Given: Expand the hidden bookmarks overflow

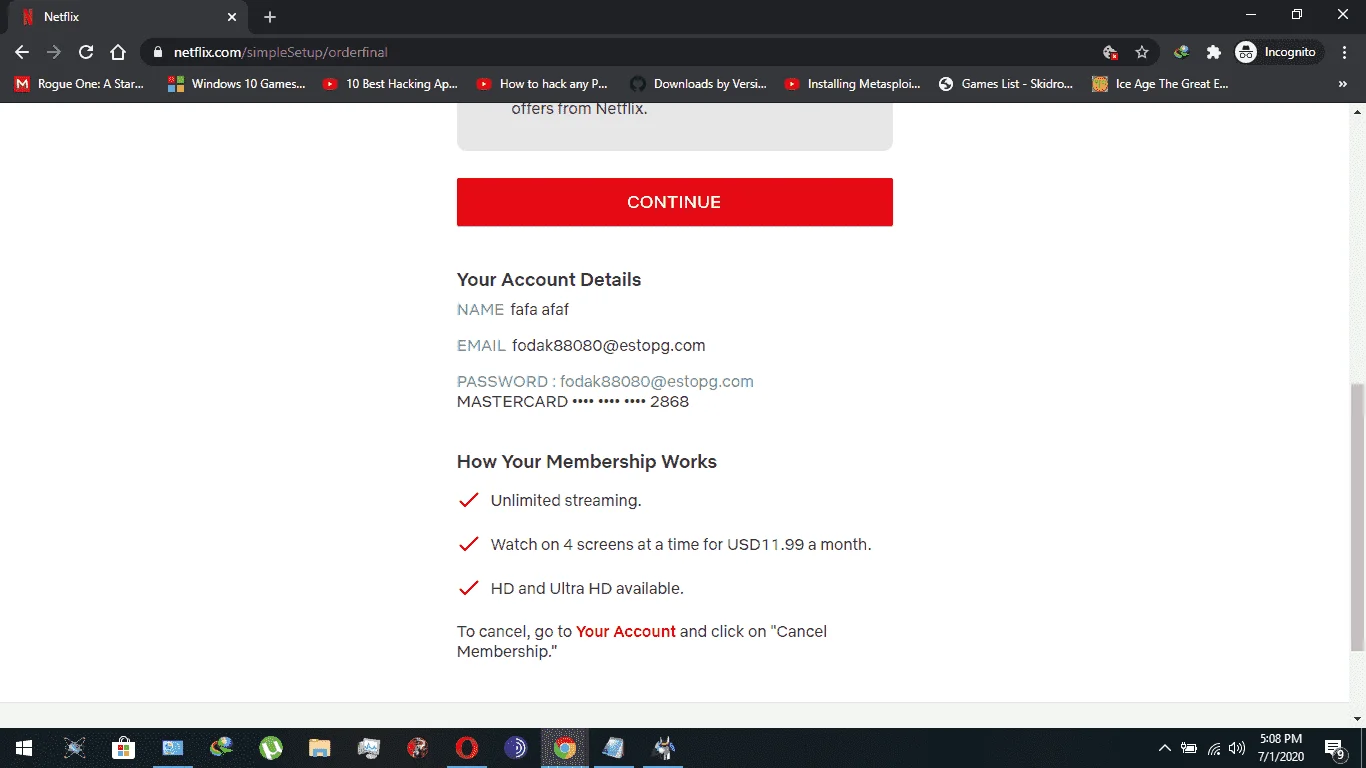Looking at the screenshot, I should coord(1342,84).
